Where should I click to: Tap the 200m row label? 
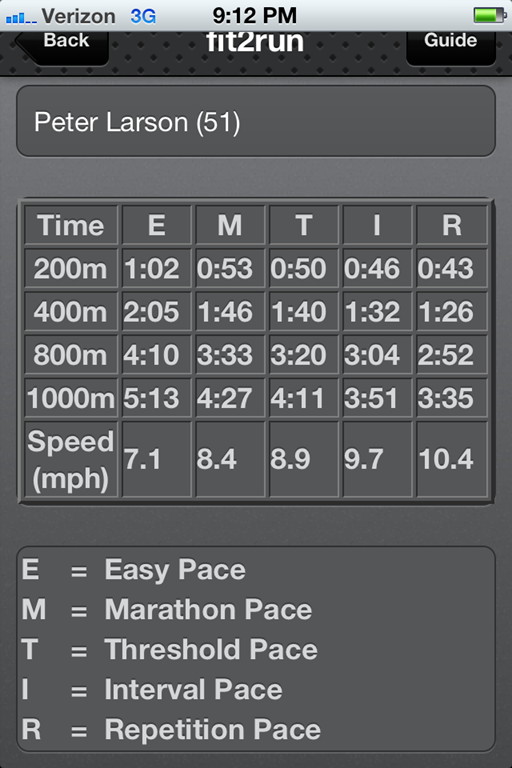(x=71, y=268)
